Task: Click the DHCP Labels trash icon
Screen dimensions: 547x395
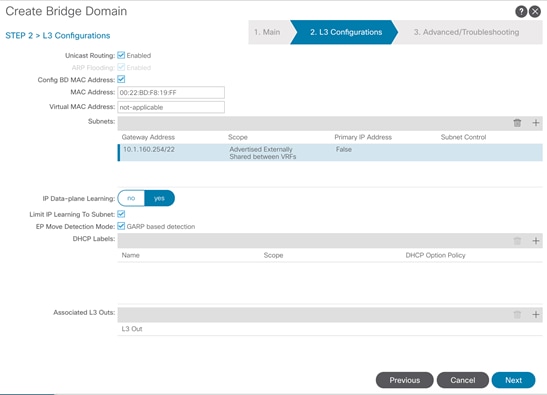Action: tap(517, 241)
